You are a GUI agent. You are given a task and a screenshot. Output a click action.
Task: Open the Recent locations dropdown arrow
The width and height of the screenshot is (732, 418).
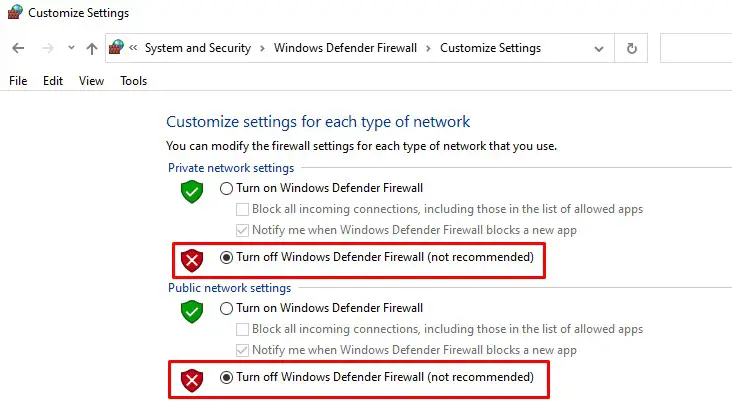[x=71, y=48]
